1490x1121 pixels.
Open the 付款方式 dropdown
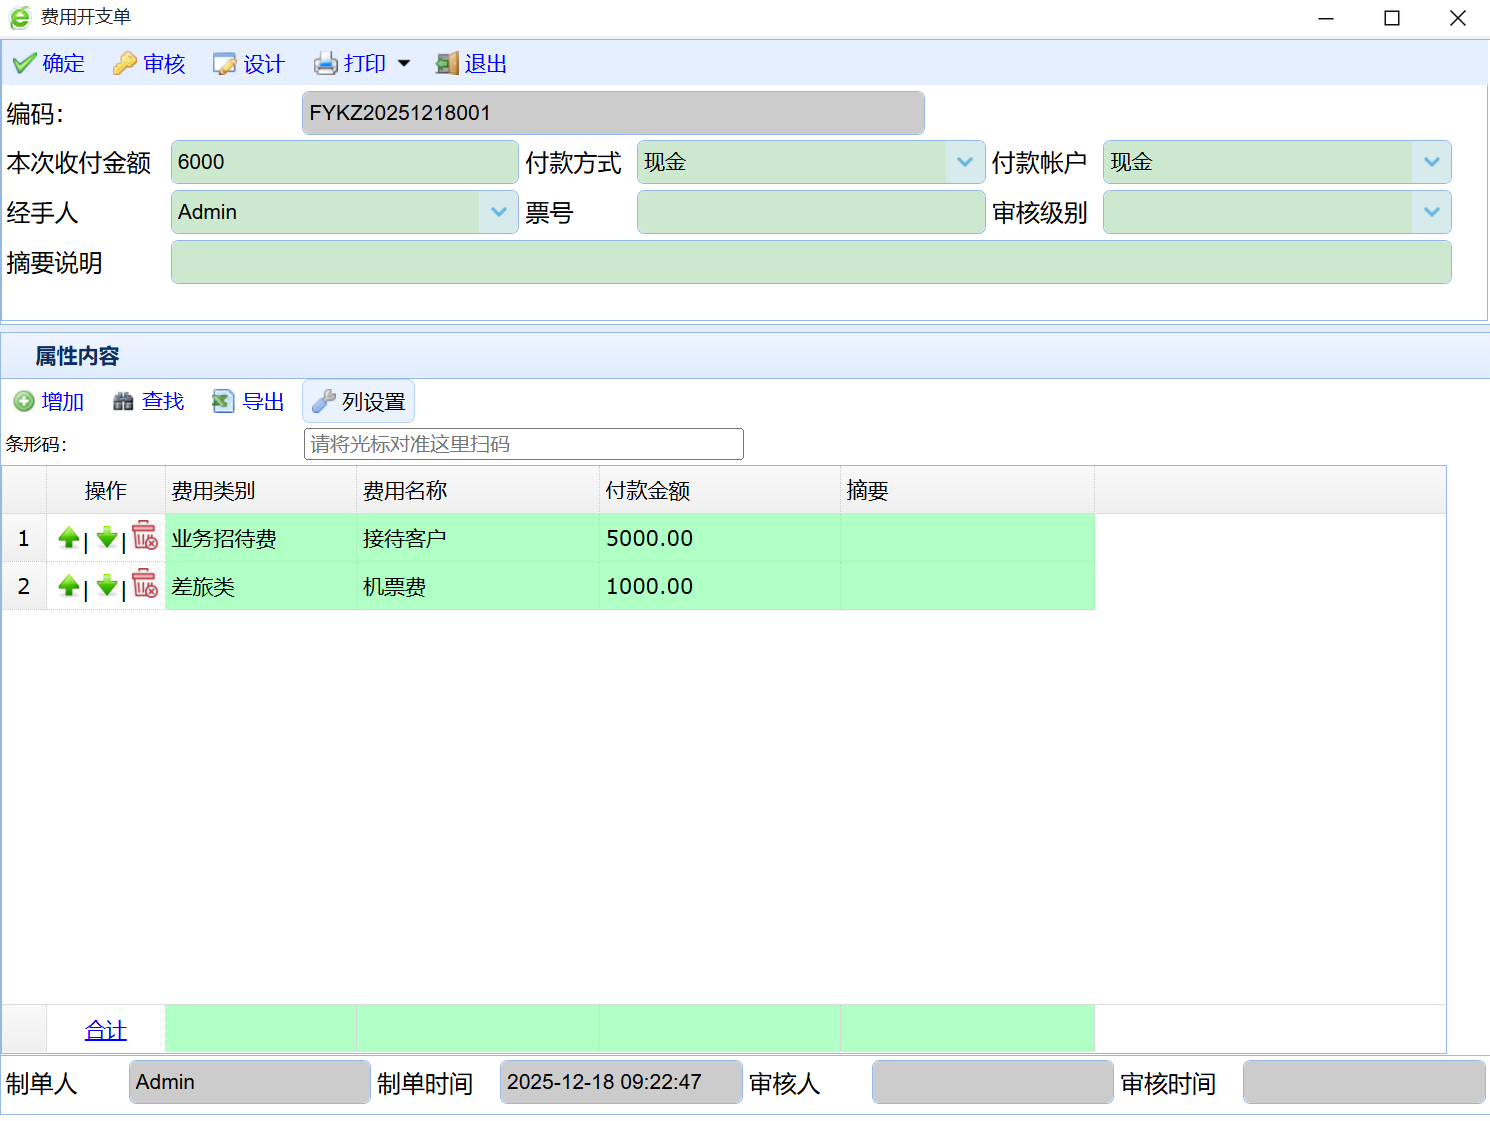tap(965, 162)
